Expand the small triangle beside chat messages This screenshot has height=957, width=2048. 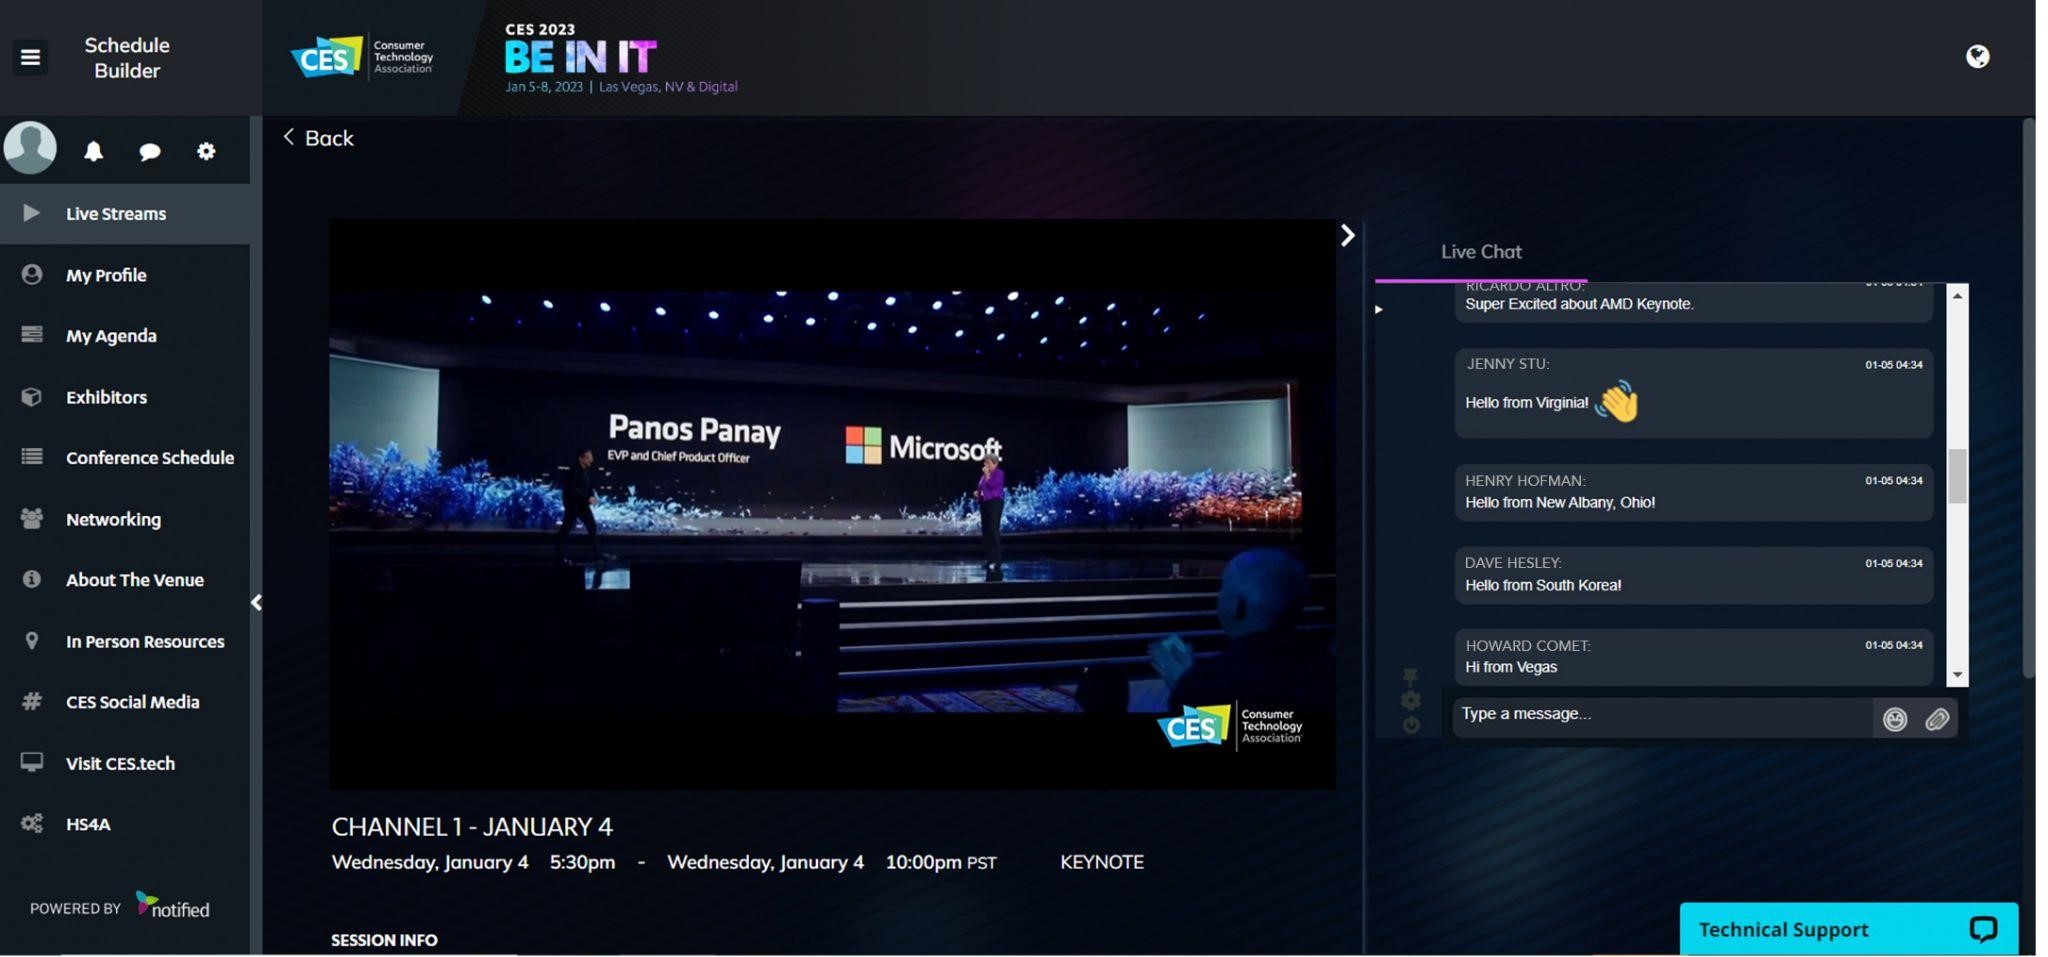click(1378, 310)
